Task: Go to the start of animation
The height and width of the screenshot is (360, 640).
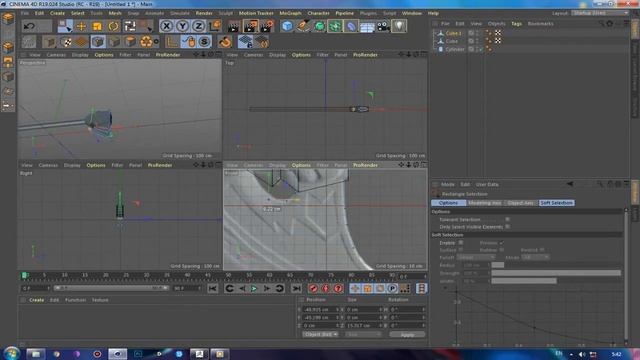Action: click(x=213, y=289)
